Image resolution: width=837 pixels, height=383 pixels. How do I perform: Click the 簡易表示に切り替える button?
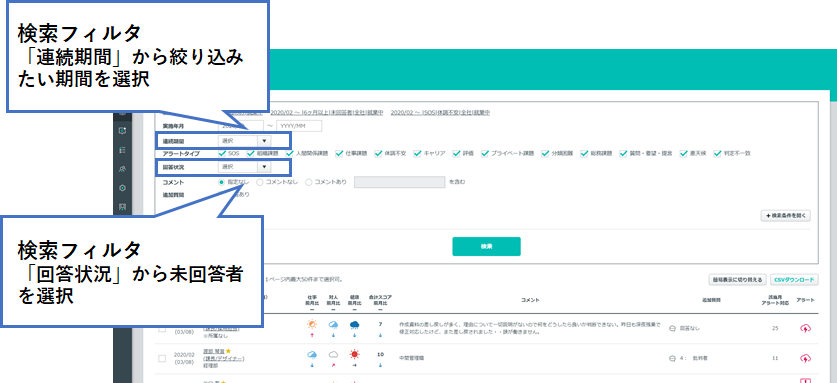pos(738,279)
